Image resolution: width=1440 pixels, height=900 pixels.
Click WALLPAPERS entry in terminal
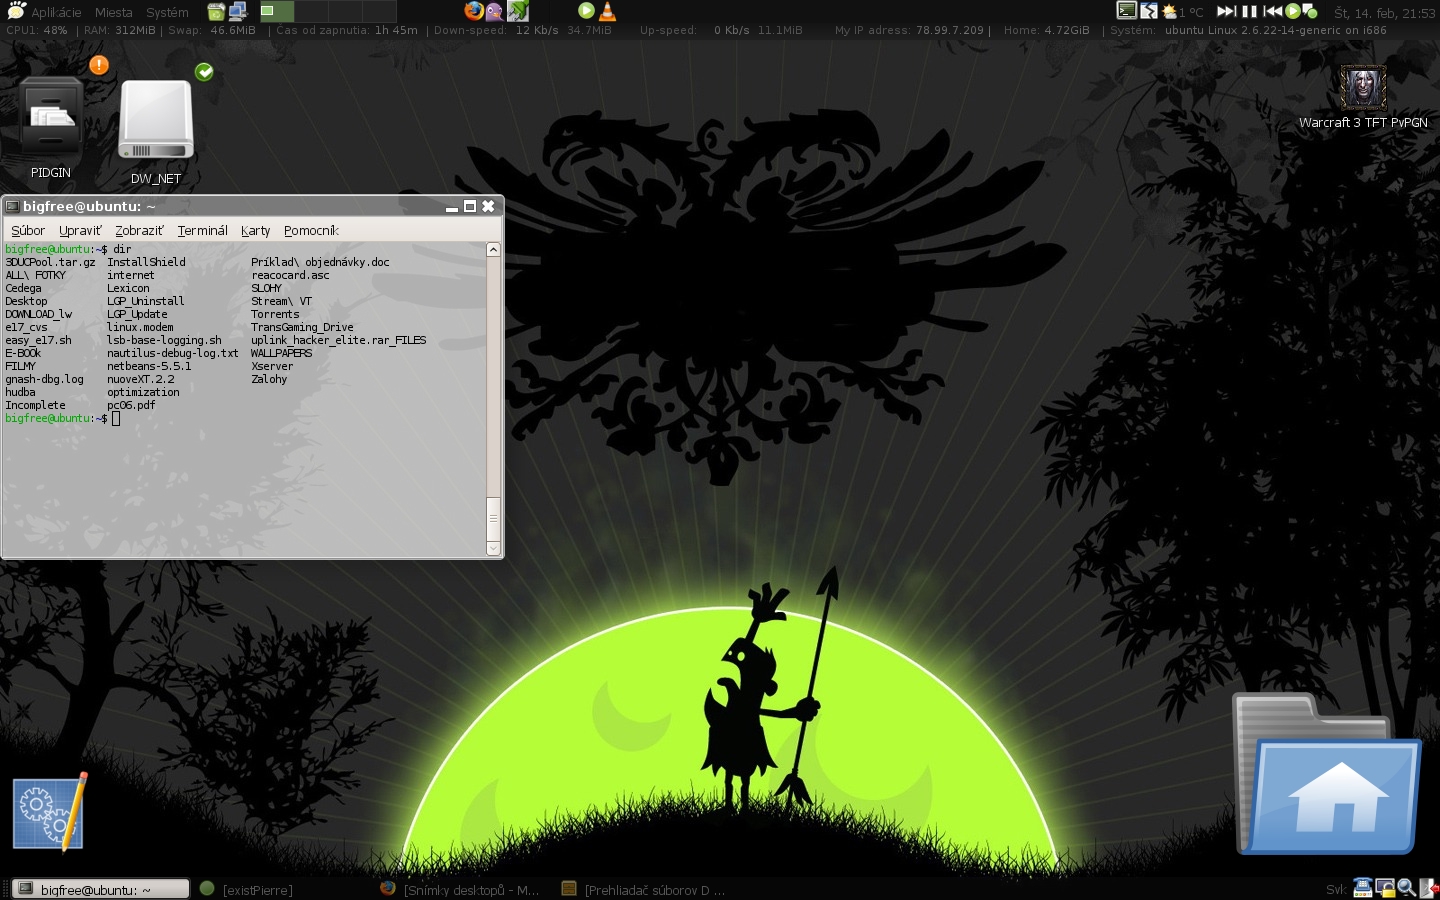[281, 353]
